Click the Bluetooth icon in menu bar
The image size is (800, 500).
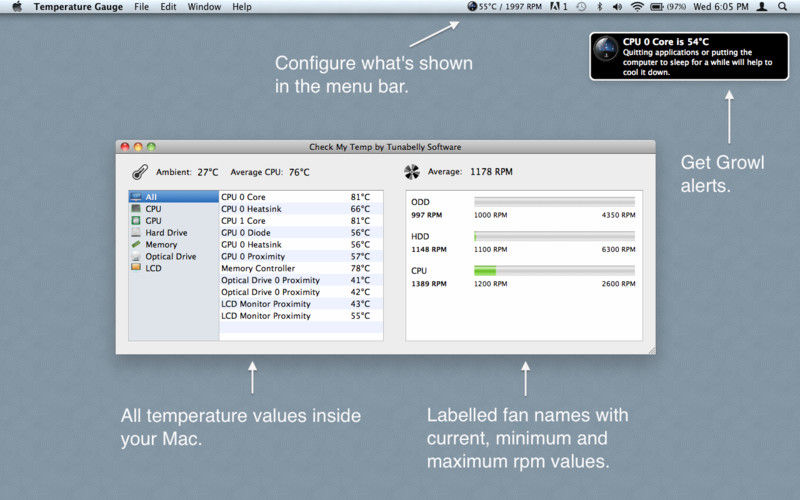600,7
